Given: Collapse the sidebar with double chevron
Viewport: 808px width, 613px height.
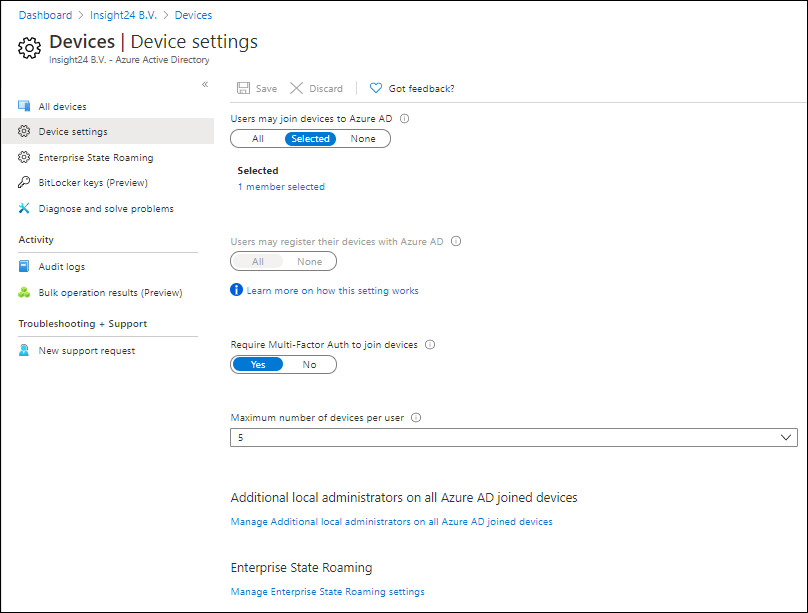Looking at the screenshot, I should pos(205,84).
